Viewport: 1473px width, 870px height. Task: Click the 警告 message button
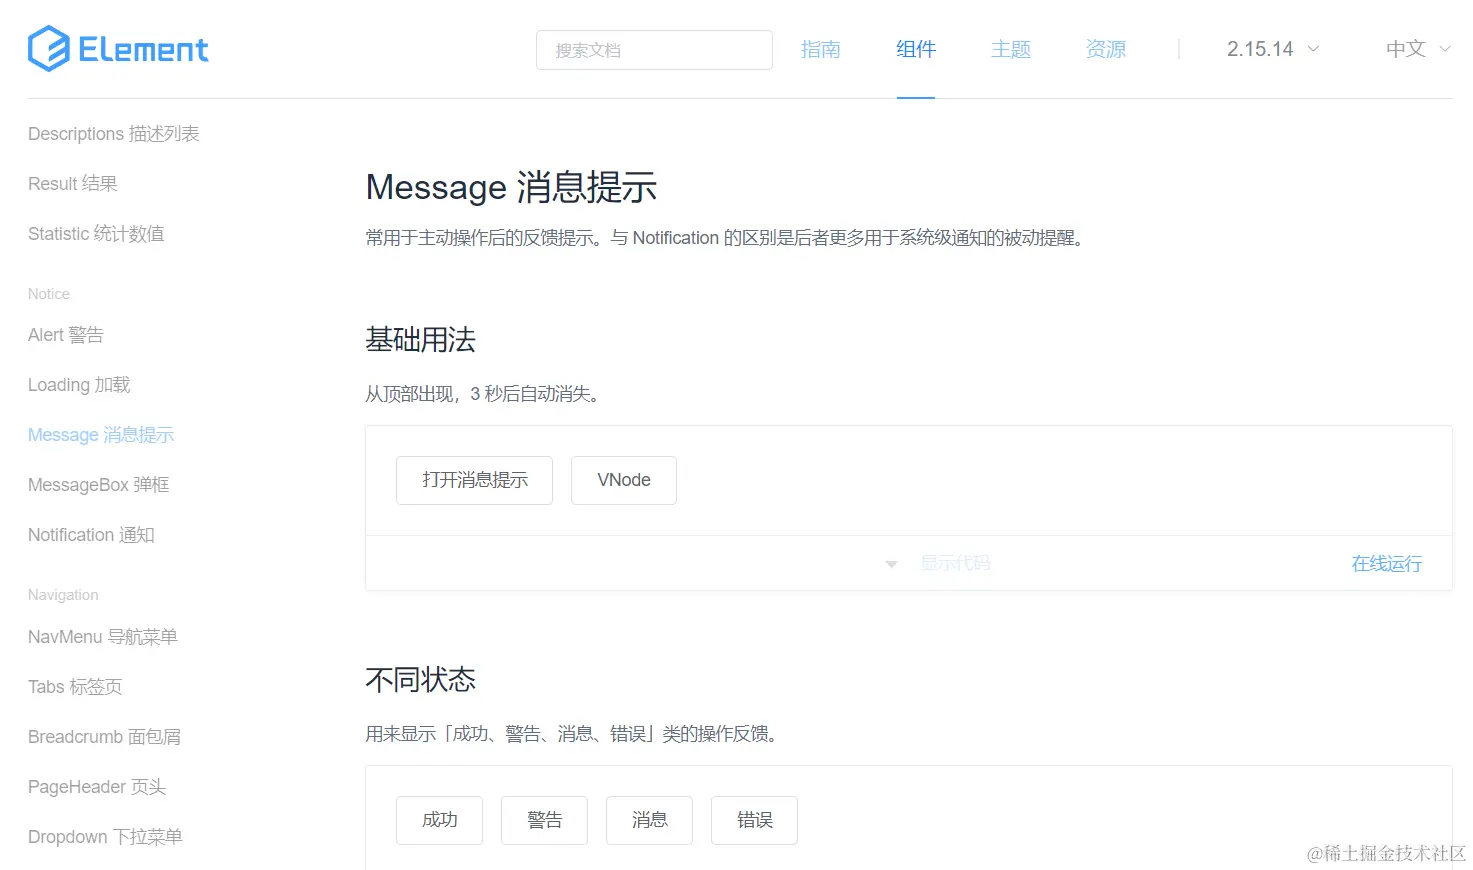click(x=545, y=820)
